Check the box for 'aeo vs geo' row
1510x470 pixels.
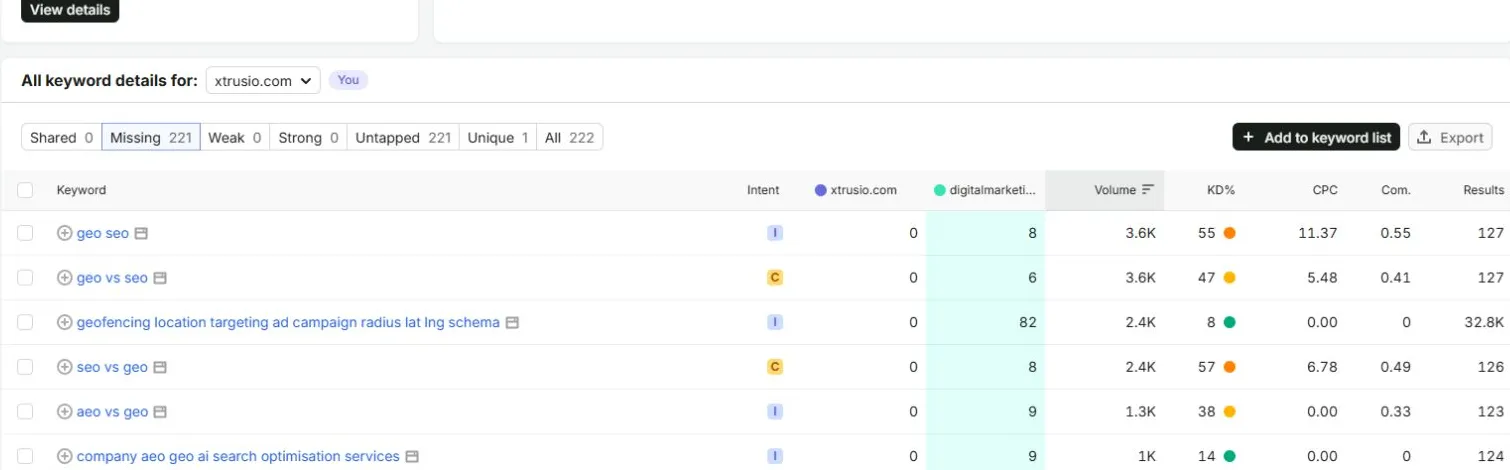point(25,412)
